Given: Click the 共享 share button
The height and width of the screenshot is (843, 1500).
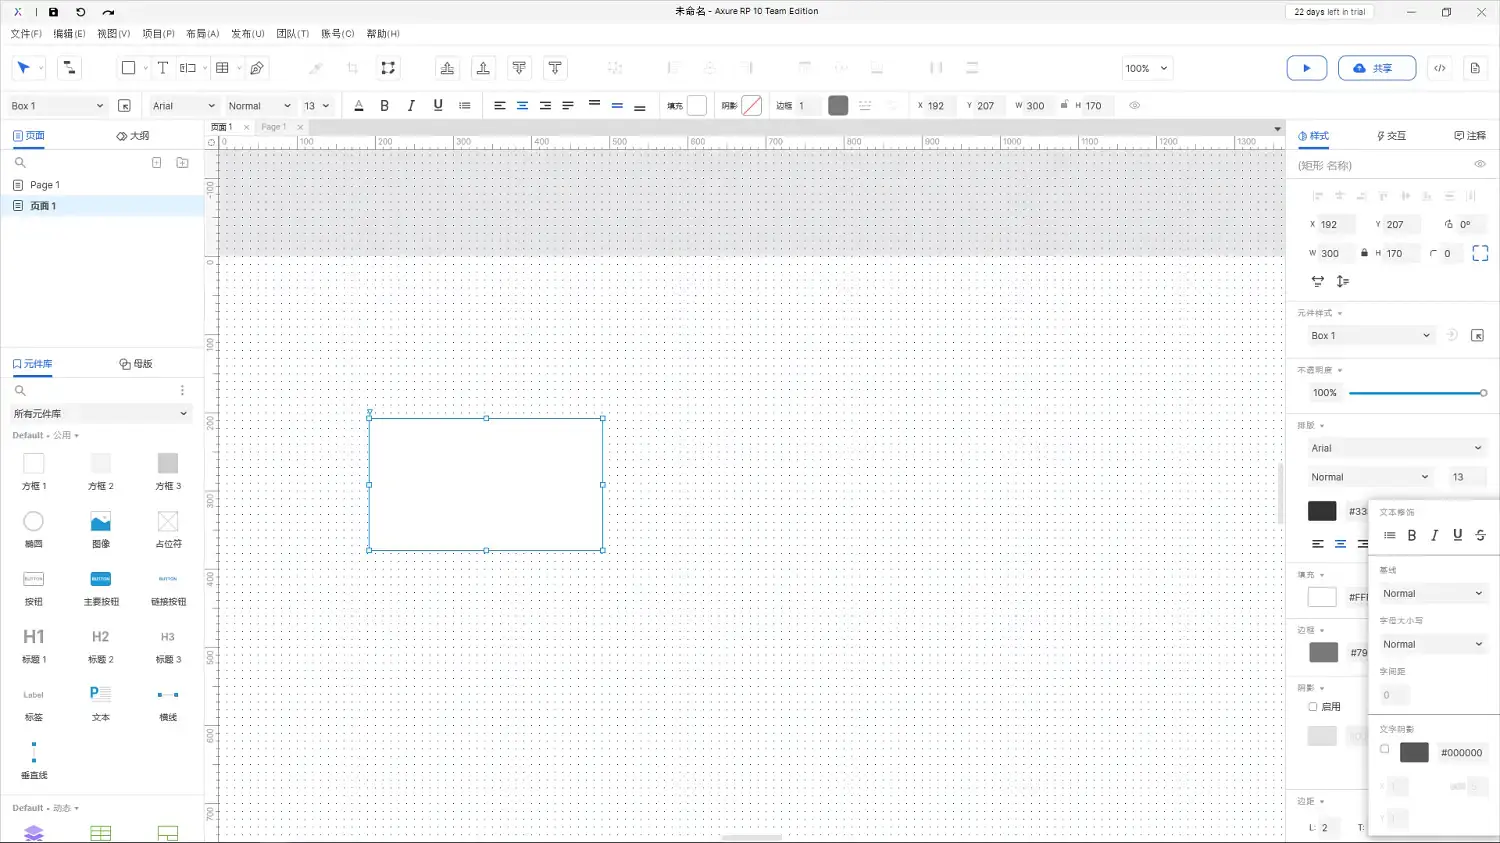Looking at the screenshot, I should pos(1376,68).
